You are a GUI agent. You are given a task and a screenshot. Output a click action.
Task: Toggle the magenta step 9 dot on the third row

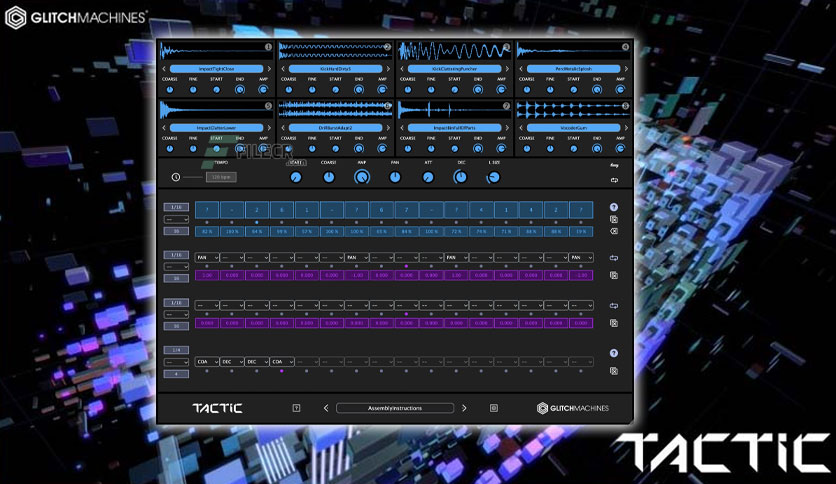coord(406,314)
